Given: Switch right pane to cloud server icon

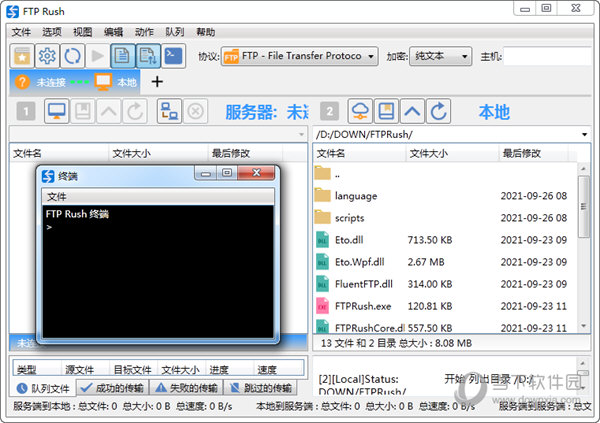Looking at the screenshot, I should (x=360, y=111).
